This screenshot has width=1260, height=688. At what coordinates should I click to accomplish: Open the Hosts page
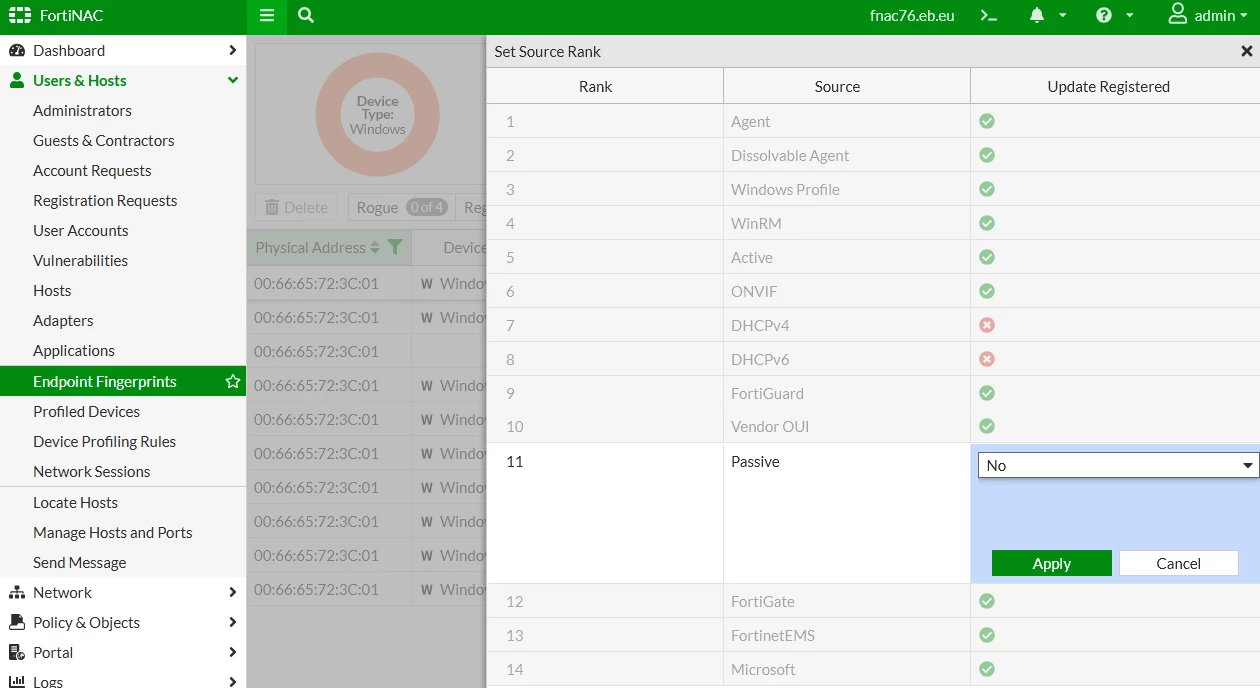click(52, 290)
